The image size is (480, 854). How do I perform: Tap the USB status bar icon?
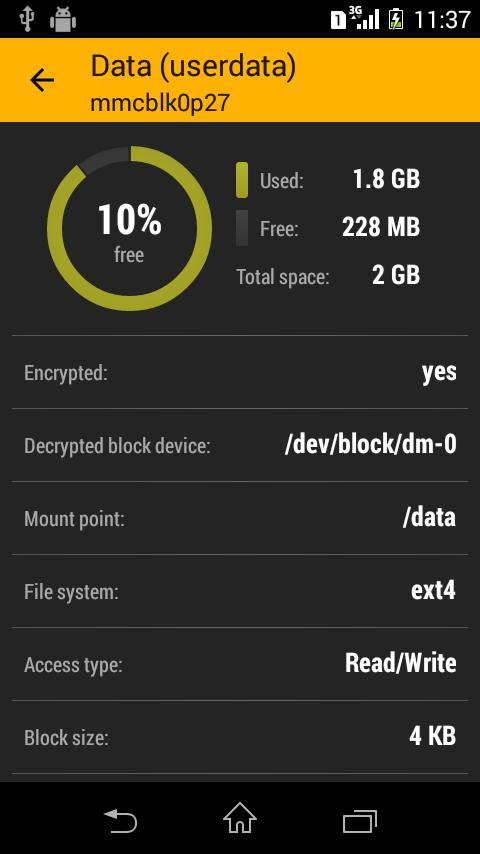pyautogui.click(x=27, y=19)
